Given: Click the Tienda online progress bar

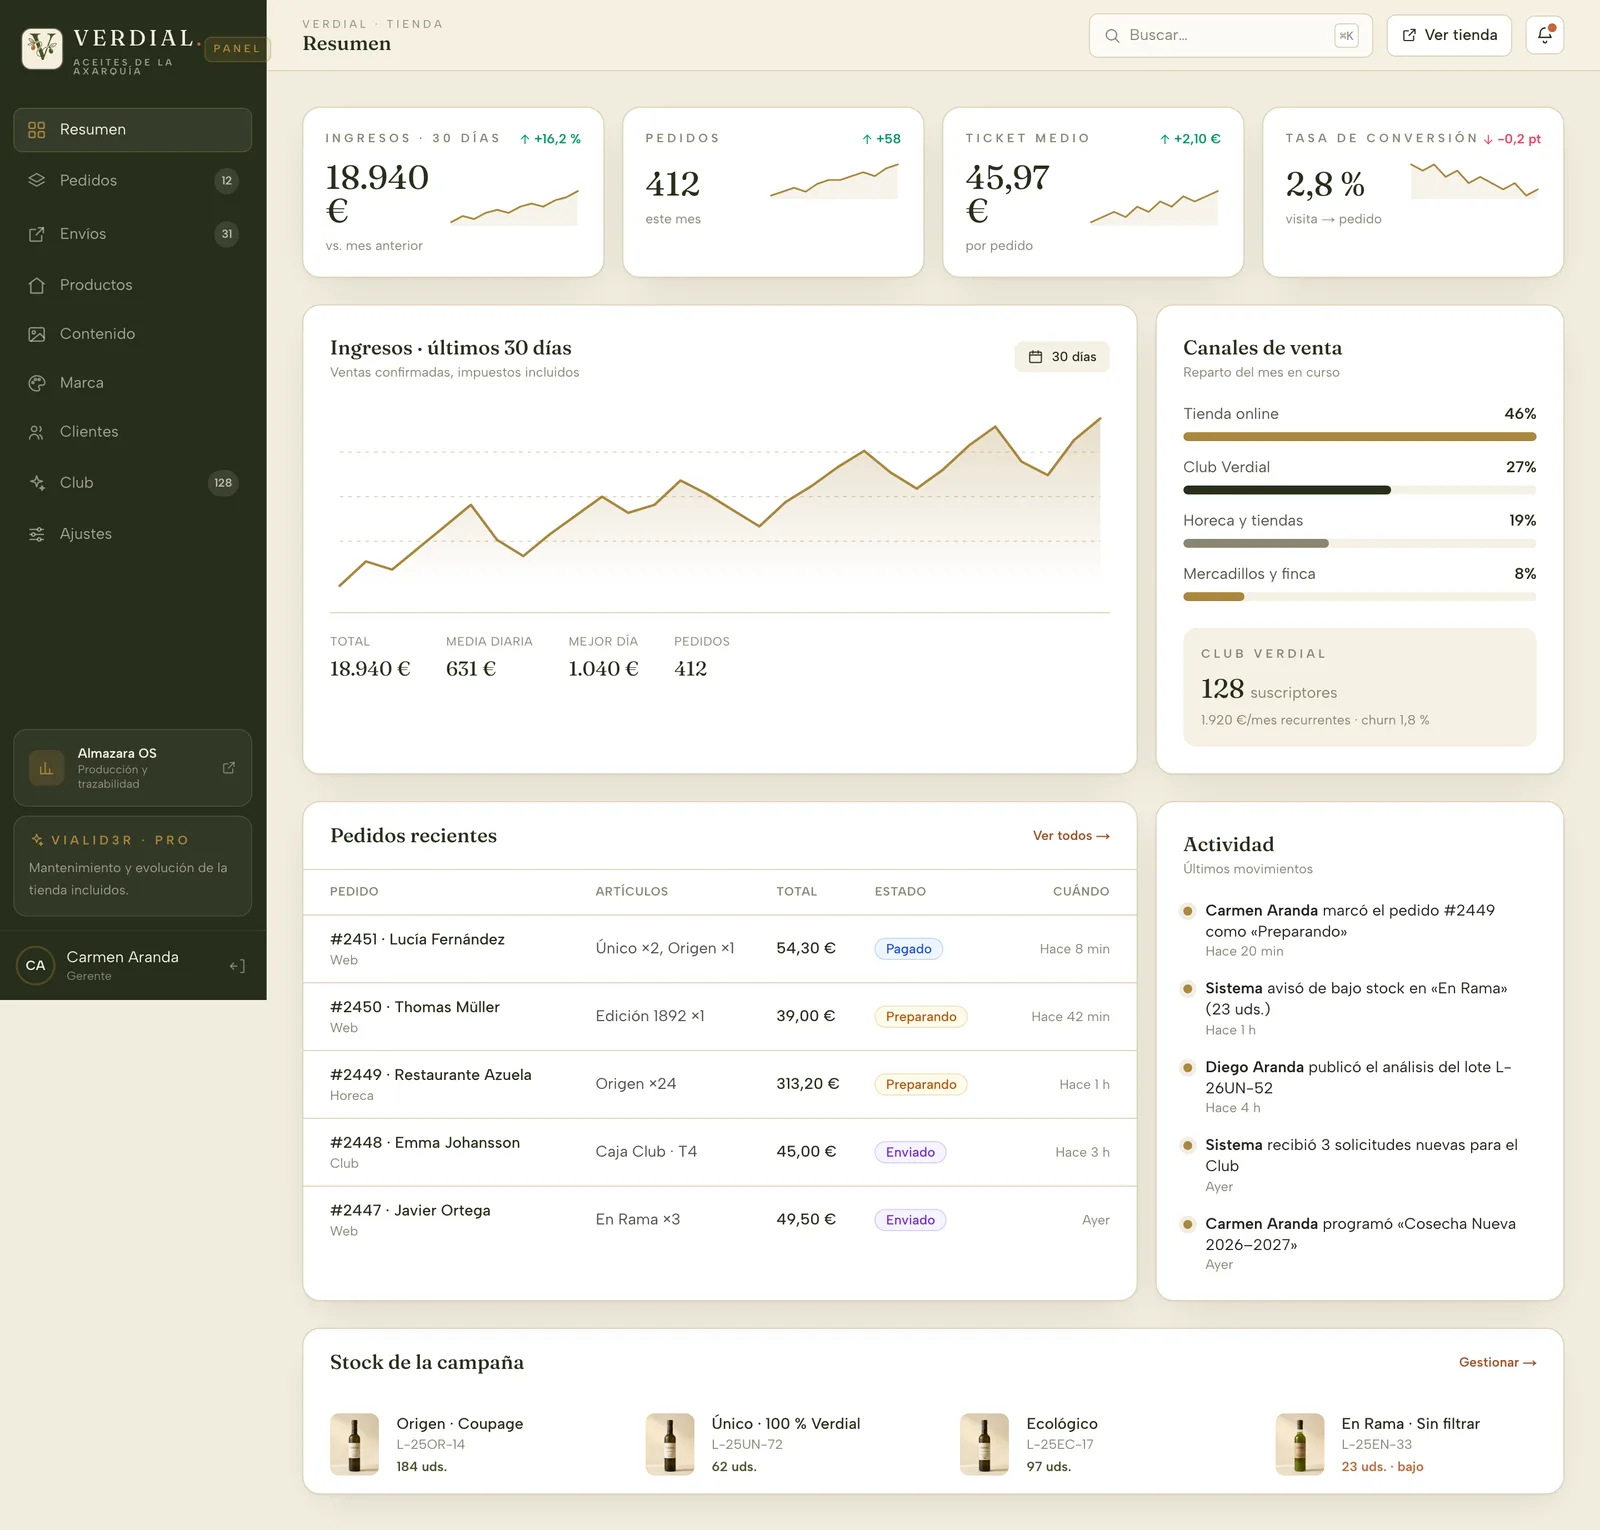Looking at the screenshot, I should [1359, 437].
